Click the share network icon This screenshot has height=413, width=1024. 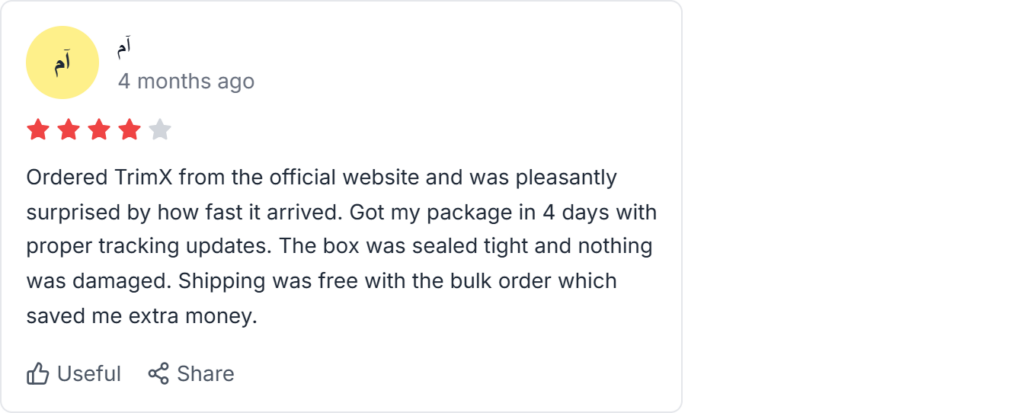point(158,374)
